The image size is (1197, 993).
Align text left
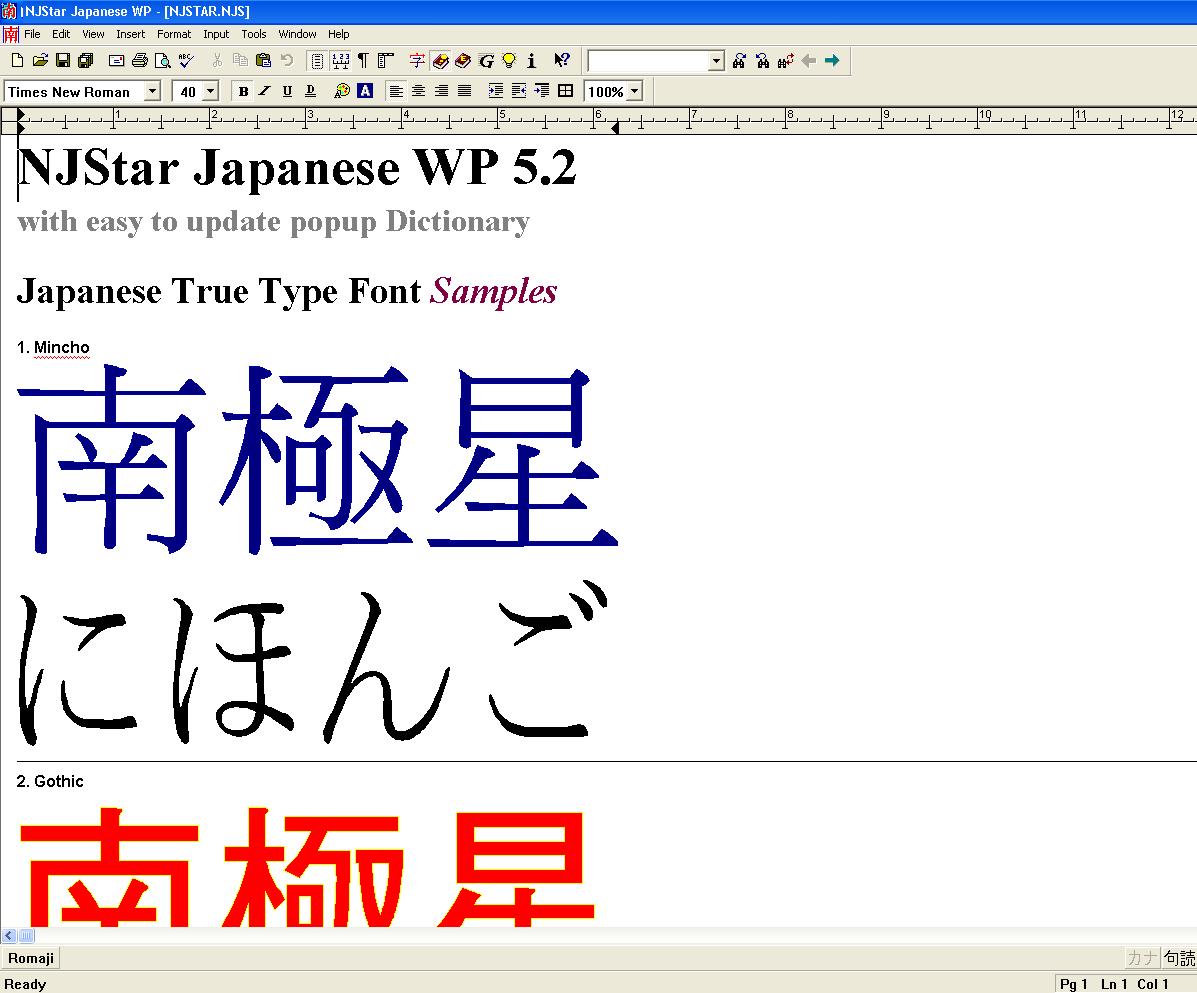point(395,92)
